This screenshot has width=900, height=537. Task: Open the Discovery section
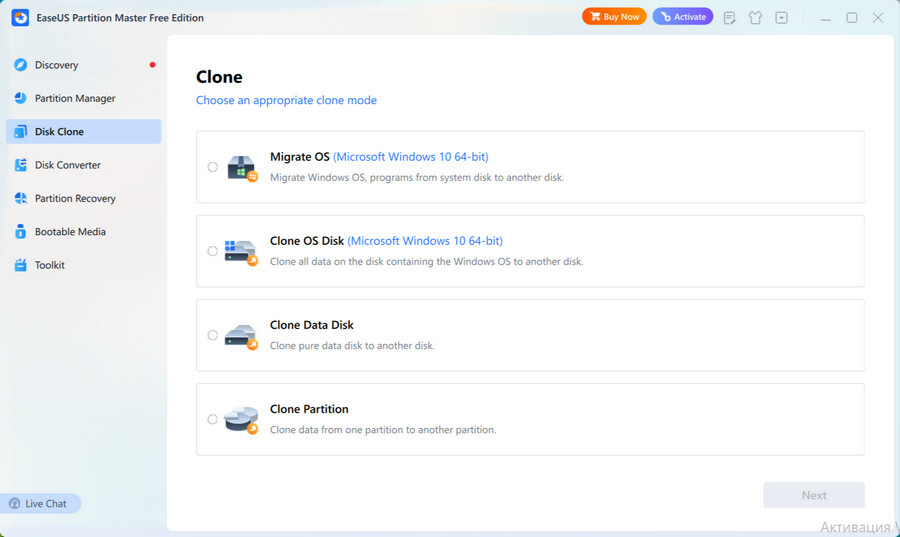pyautogui.click(x=84, y=65)
